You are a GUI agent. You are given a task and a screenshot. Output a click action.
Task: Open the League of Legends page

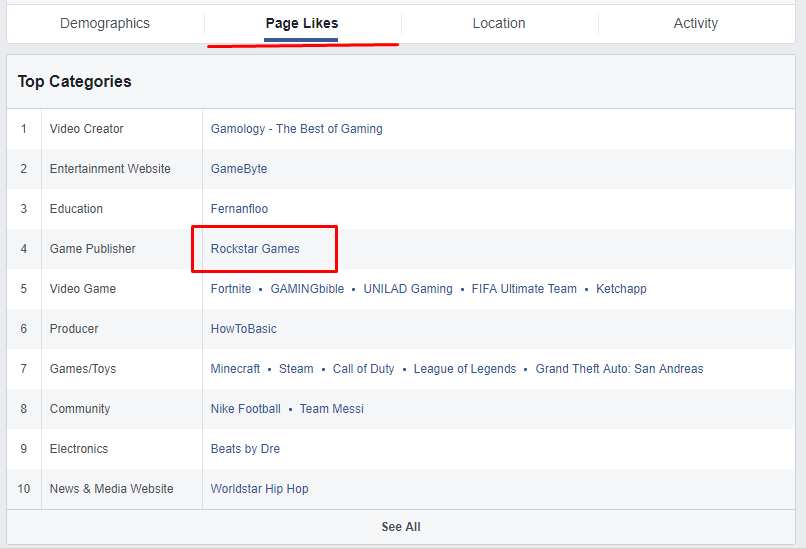pyautogui.click(x=465, y=369)
